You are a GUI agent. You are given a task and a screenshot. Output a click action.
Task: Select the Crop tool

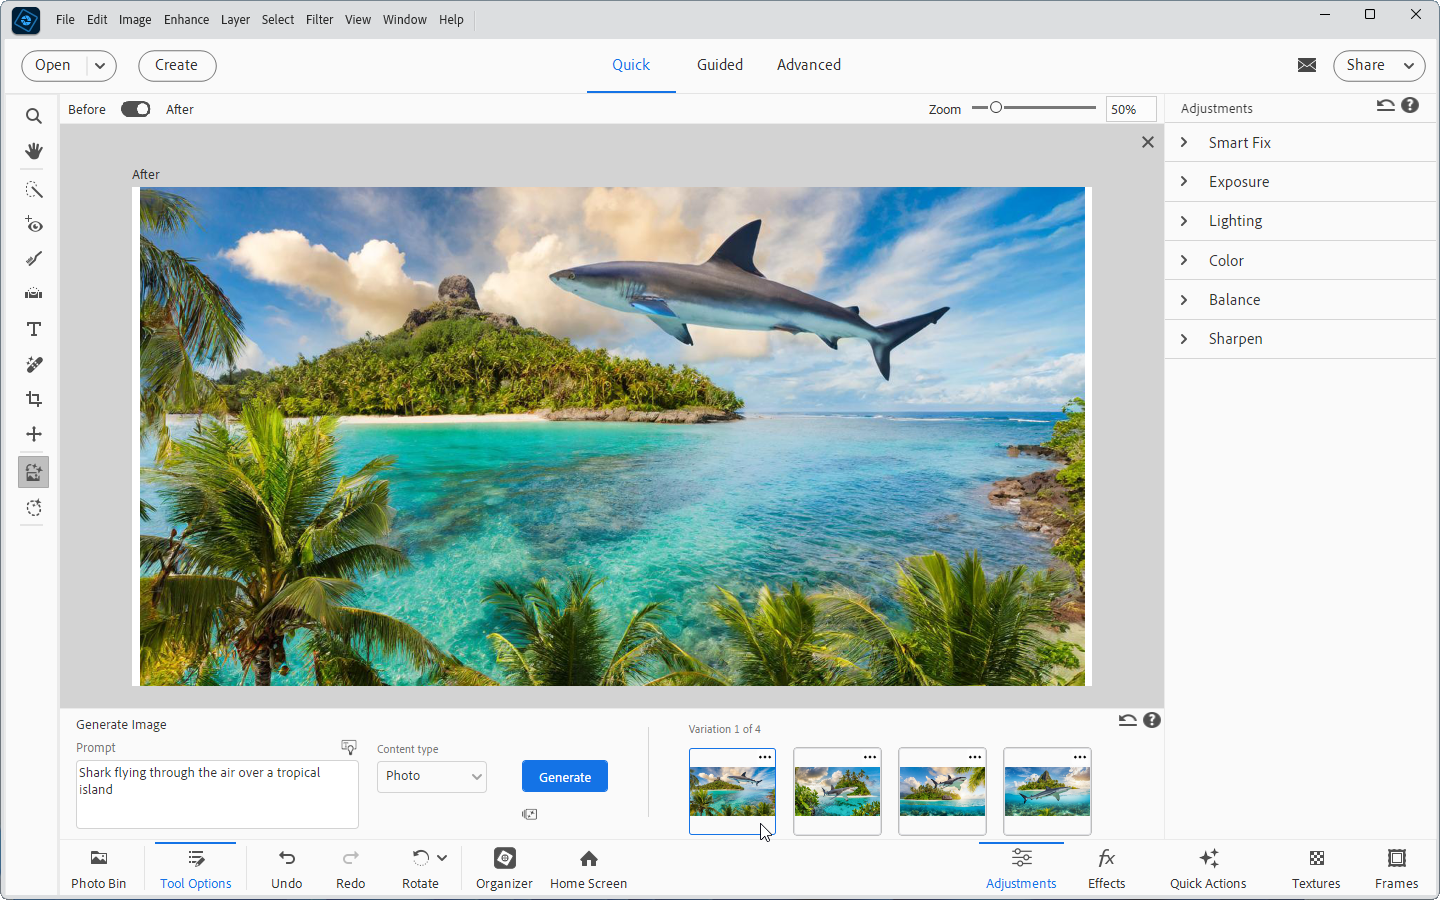coord(34,399)
